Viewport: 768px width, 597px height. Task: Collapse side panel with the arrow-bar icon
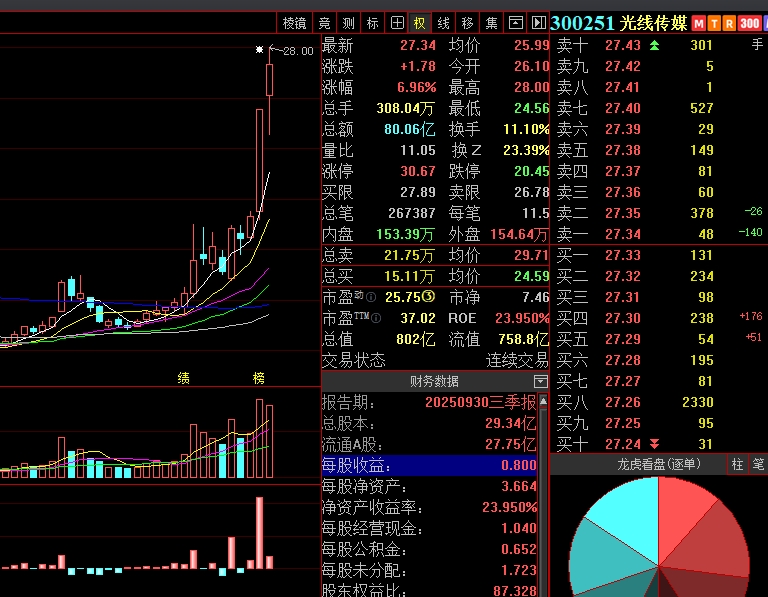pyautogui.click(x=538, y=23)
